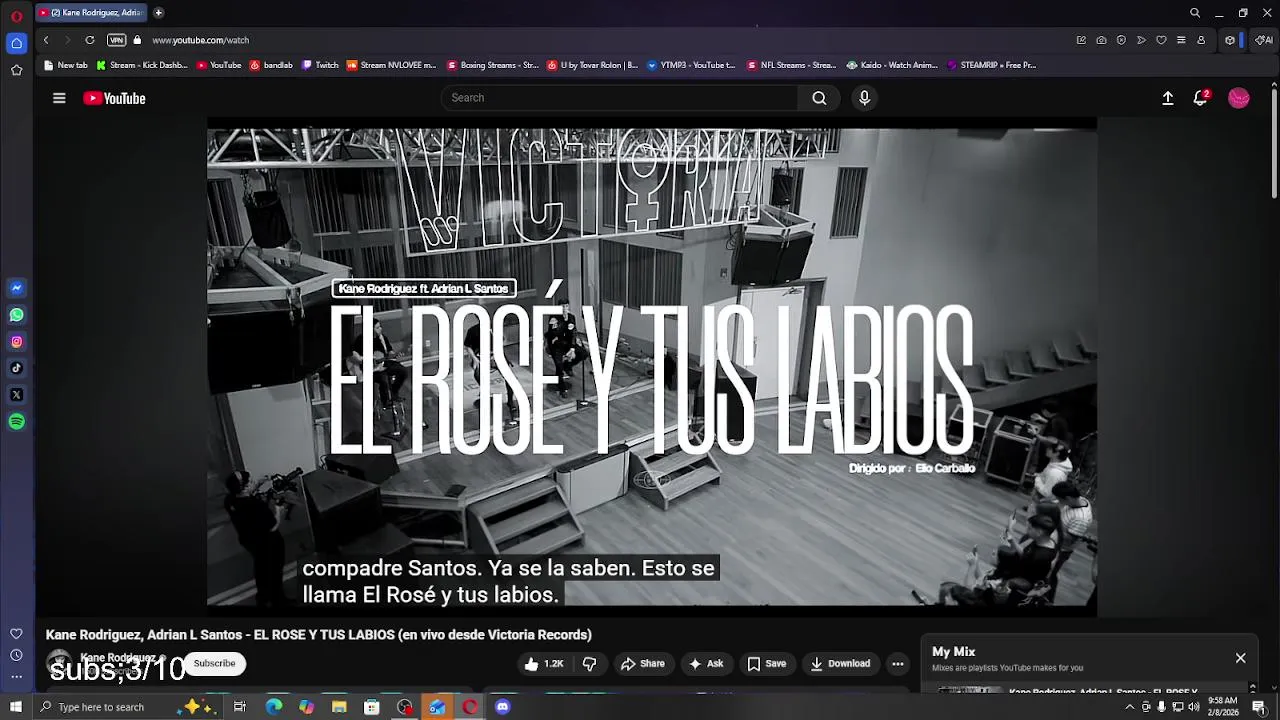The height and width of the screenshot is (720, 1280).
Task: Save the video to a playlist
Action: click(767, 664)
